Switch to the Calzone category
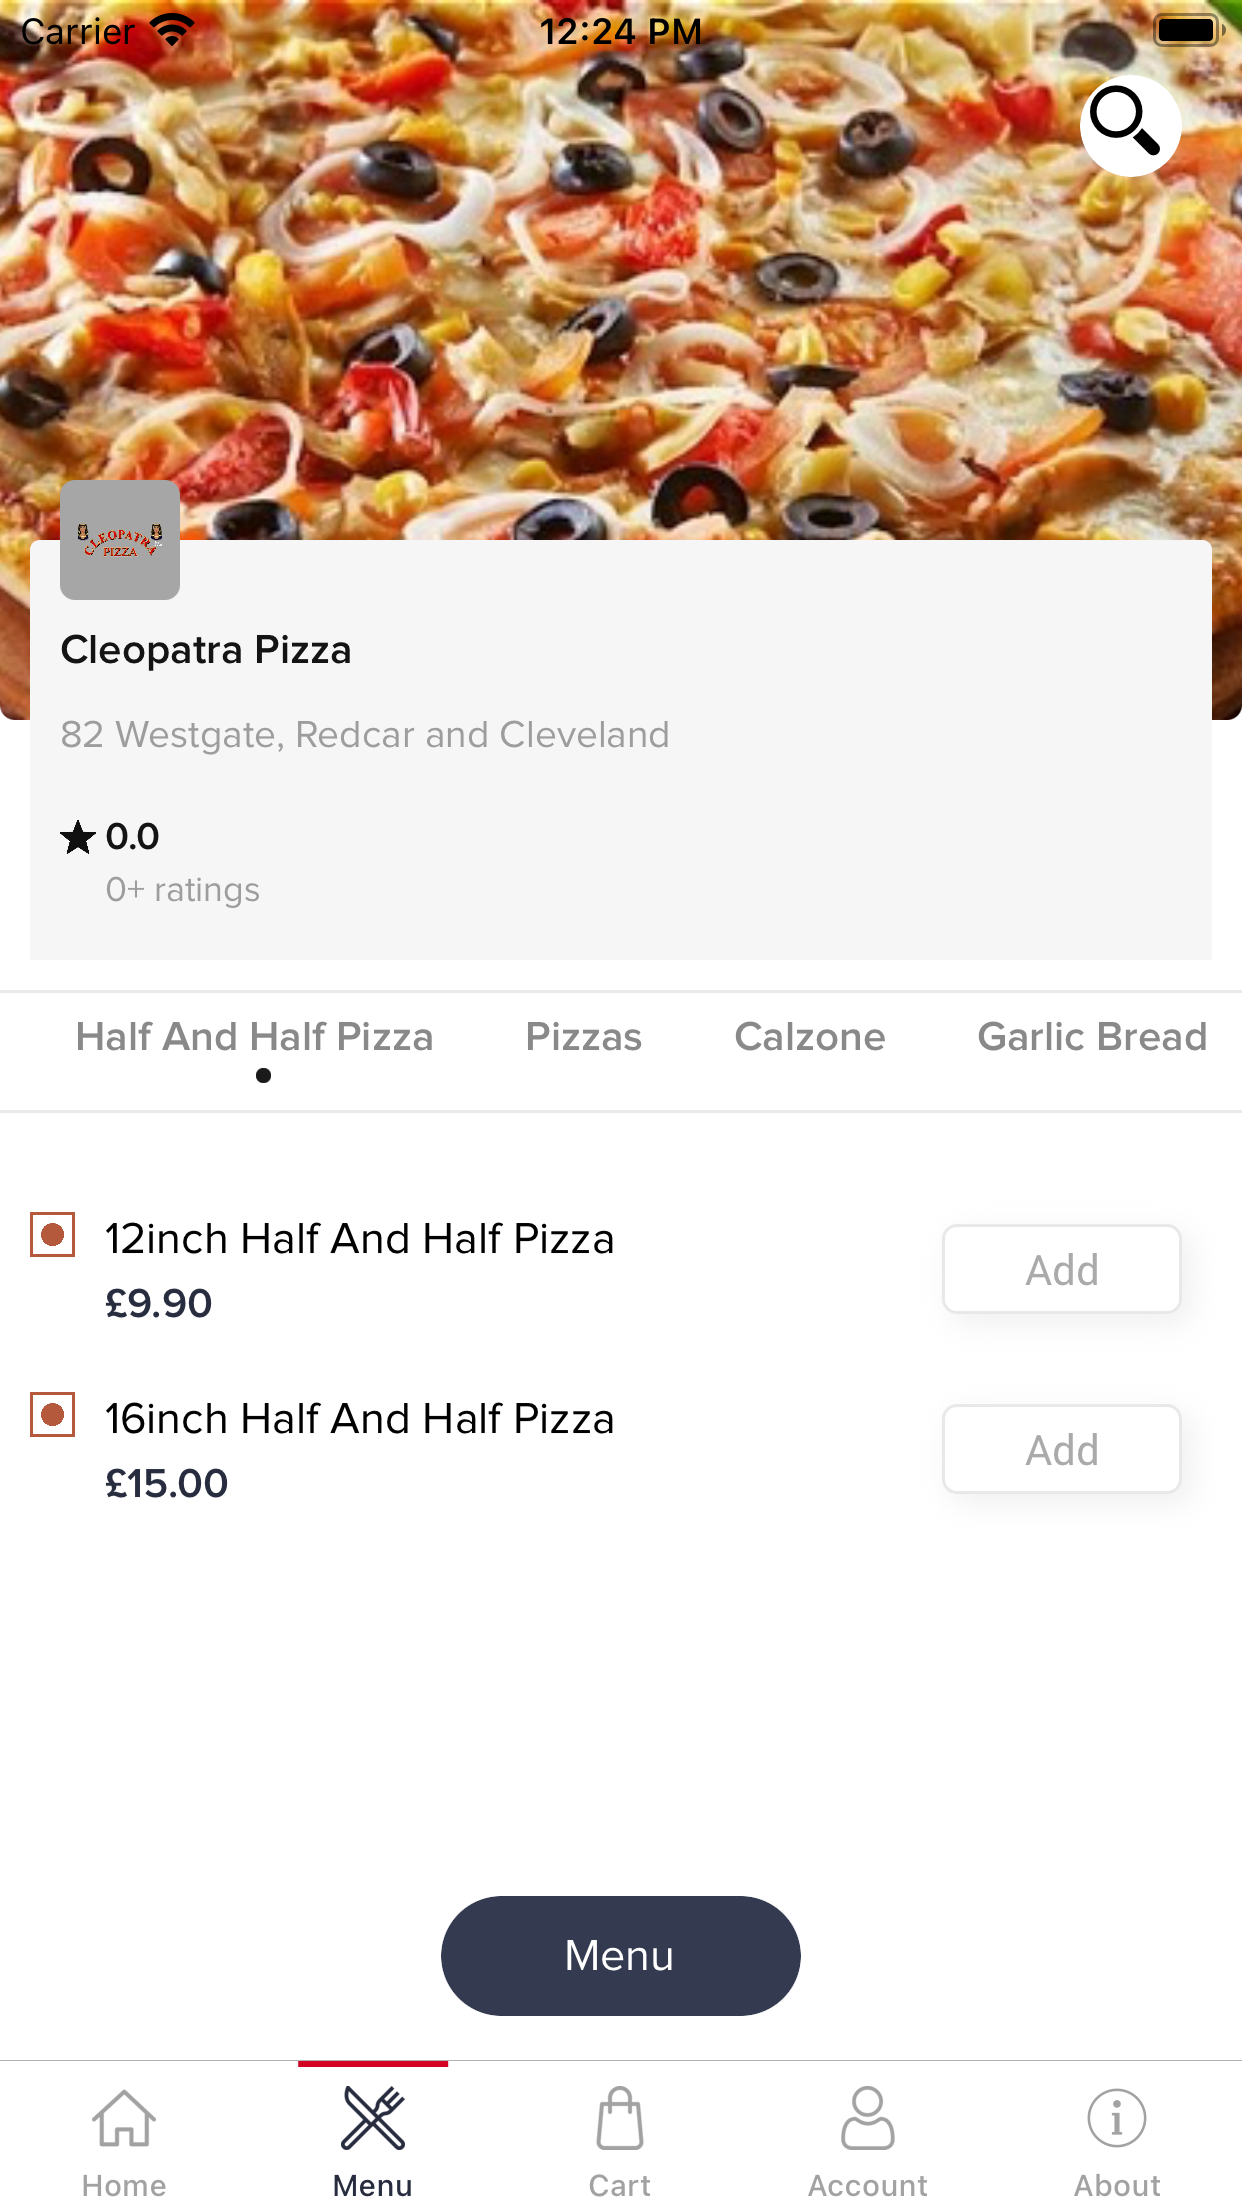This screenshot has width=1242, height=2208. pos(810,1037)
